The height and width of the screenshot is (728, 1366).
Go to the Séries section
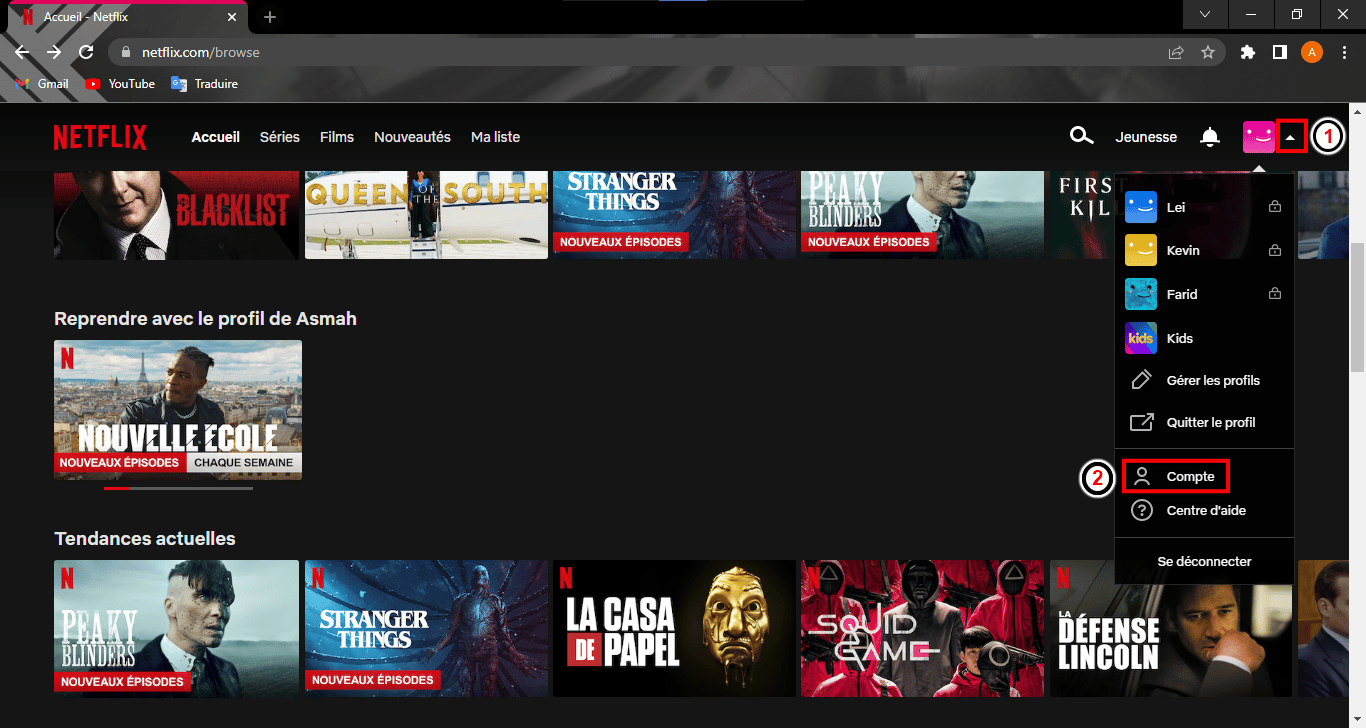click(x=280, y=137)
